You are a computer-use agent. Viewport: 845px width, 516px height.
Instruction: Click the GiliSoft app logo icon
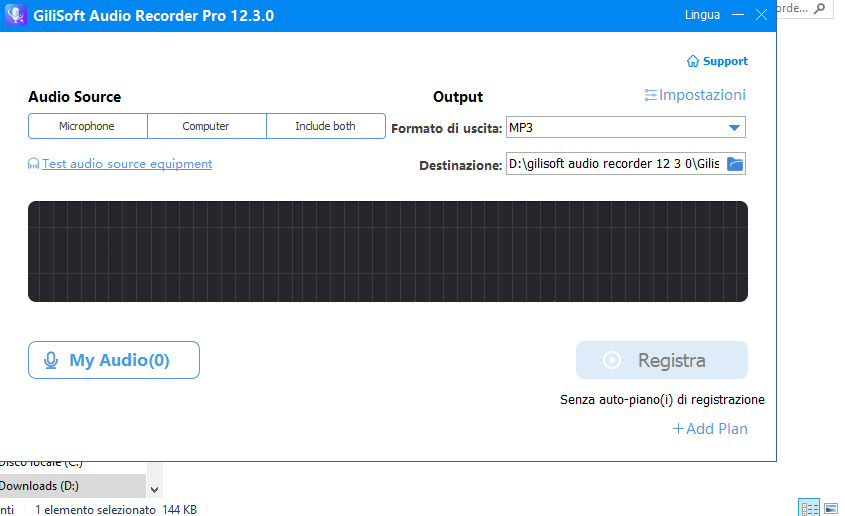[x=16, y=15]
